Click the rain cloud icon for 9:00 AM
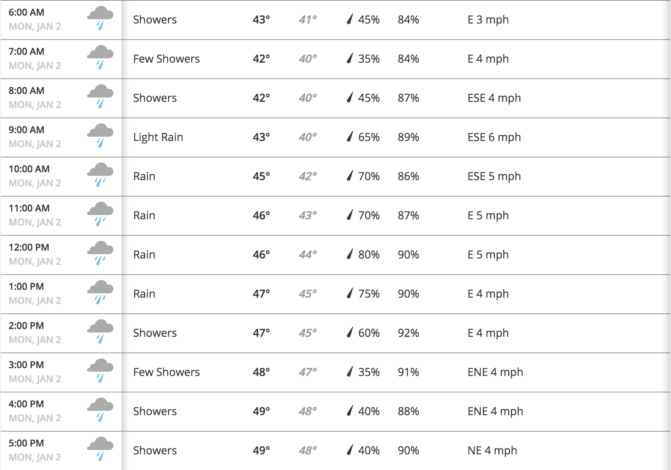Image resolution: width=671 pixels, height=470 pixels. click(99, 137)
